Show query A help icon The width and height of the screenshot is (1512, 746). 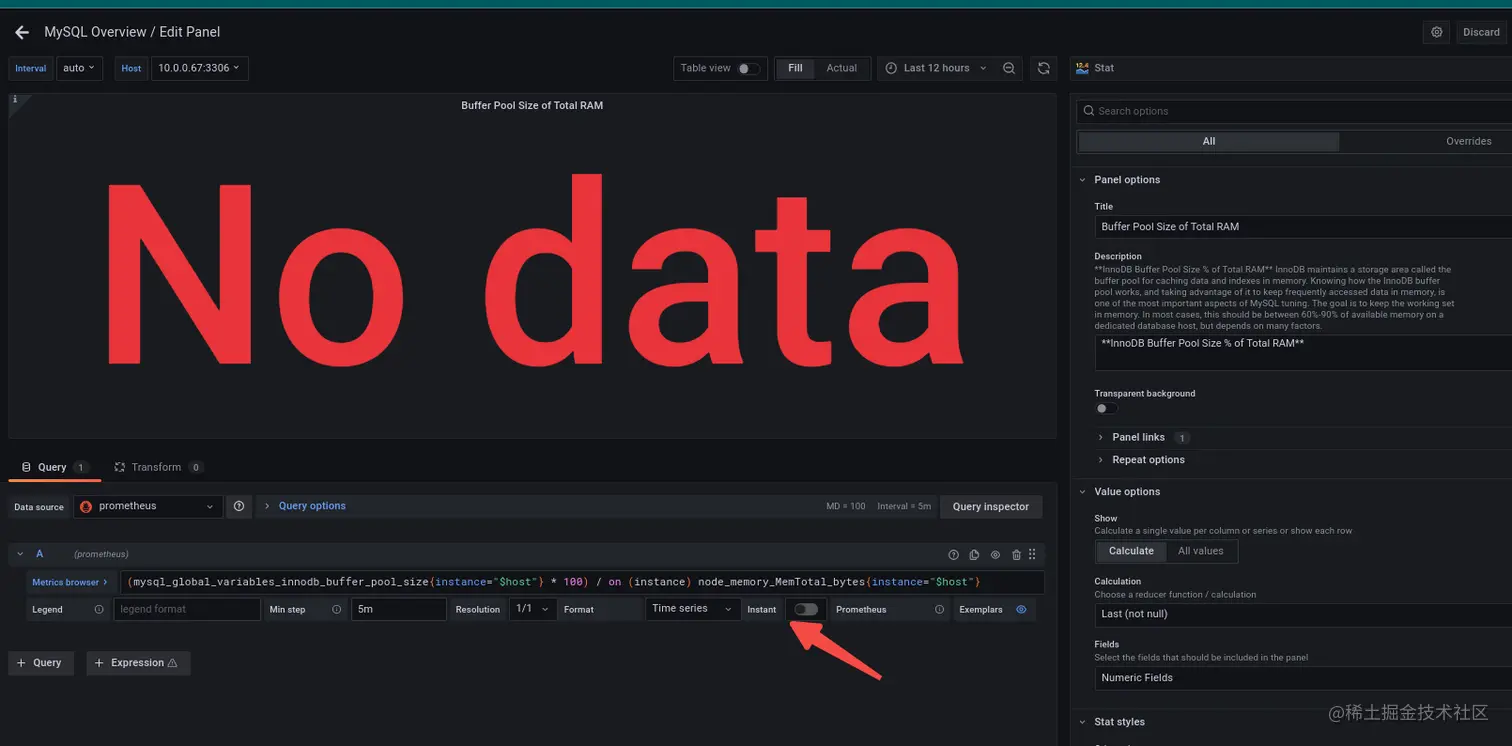[x=953, y=554]
